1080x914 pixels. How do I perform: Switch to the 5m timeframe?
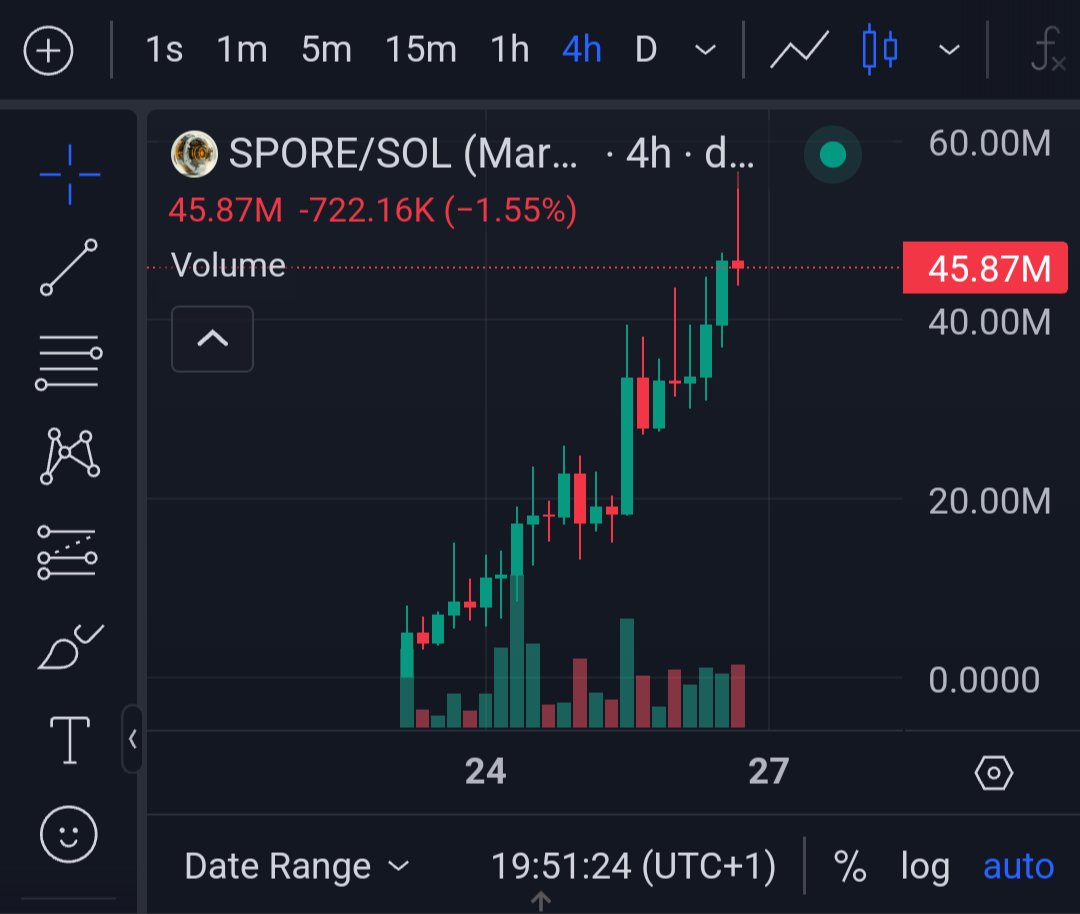point(326,50)
